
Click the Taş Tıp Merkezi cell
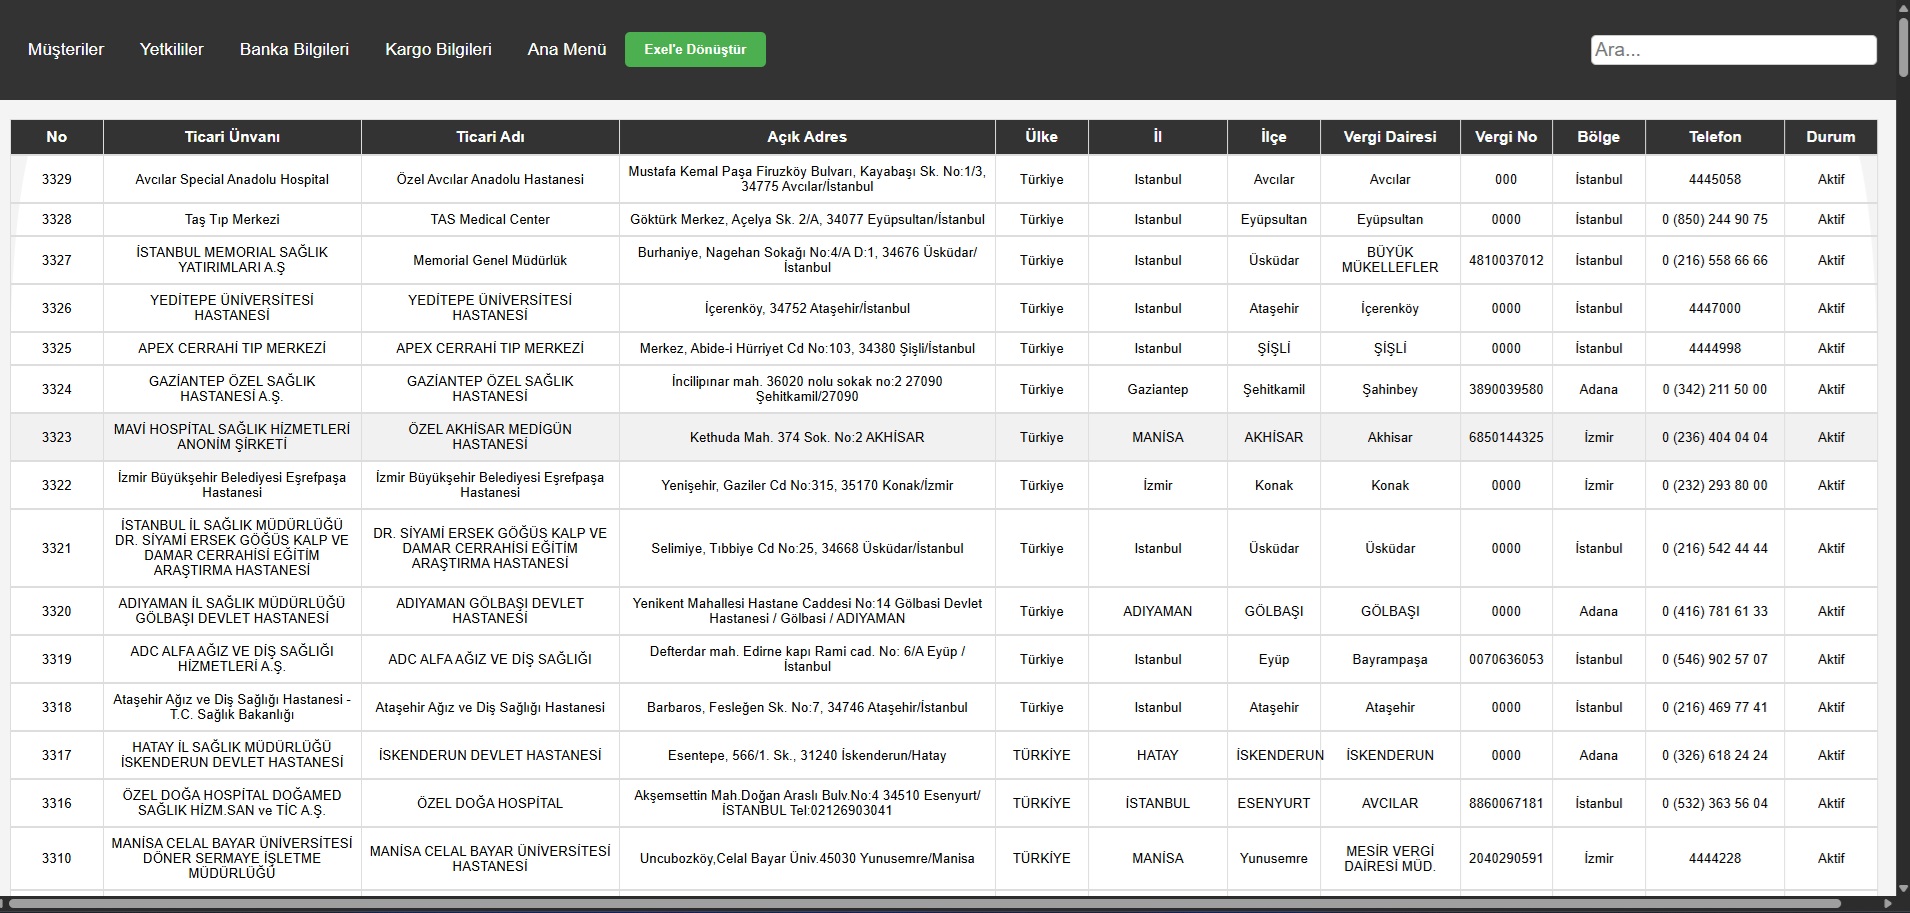coord(232,219)
